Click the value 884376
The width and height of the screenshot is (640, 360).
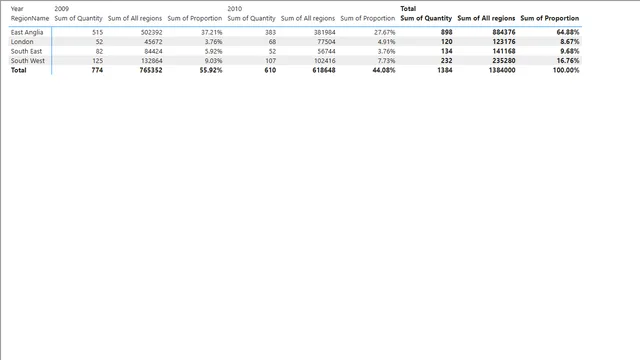tap(504, 32)
